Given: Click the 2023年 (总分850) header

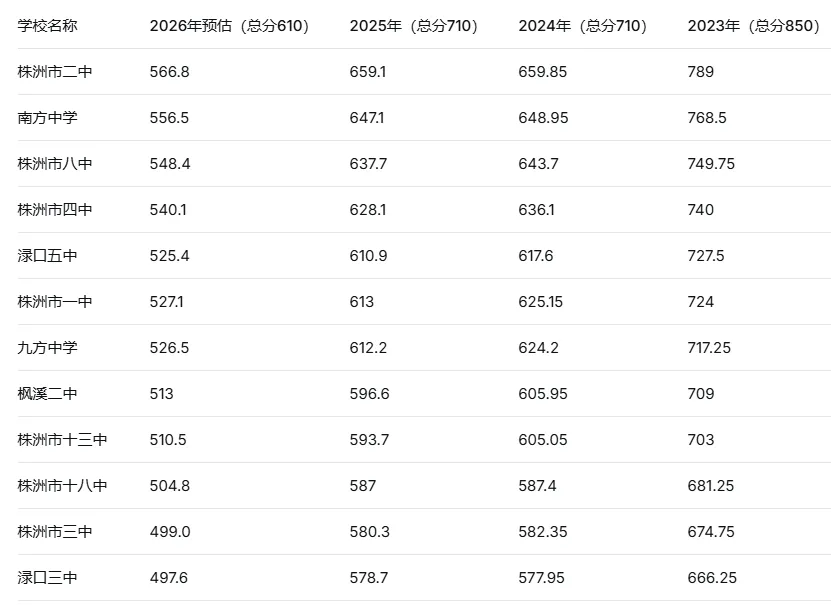Looking at the screenshot, I should coord(754,25).
